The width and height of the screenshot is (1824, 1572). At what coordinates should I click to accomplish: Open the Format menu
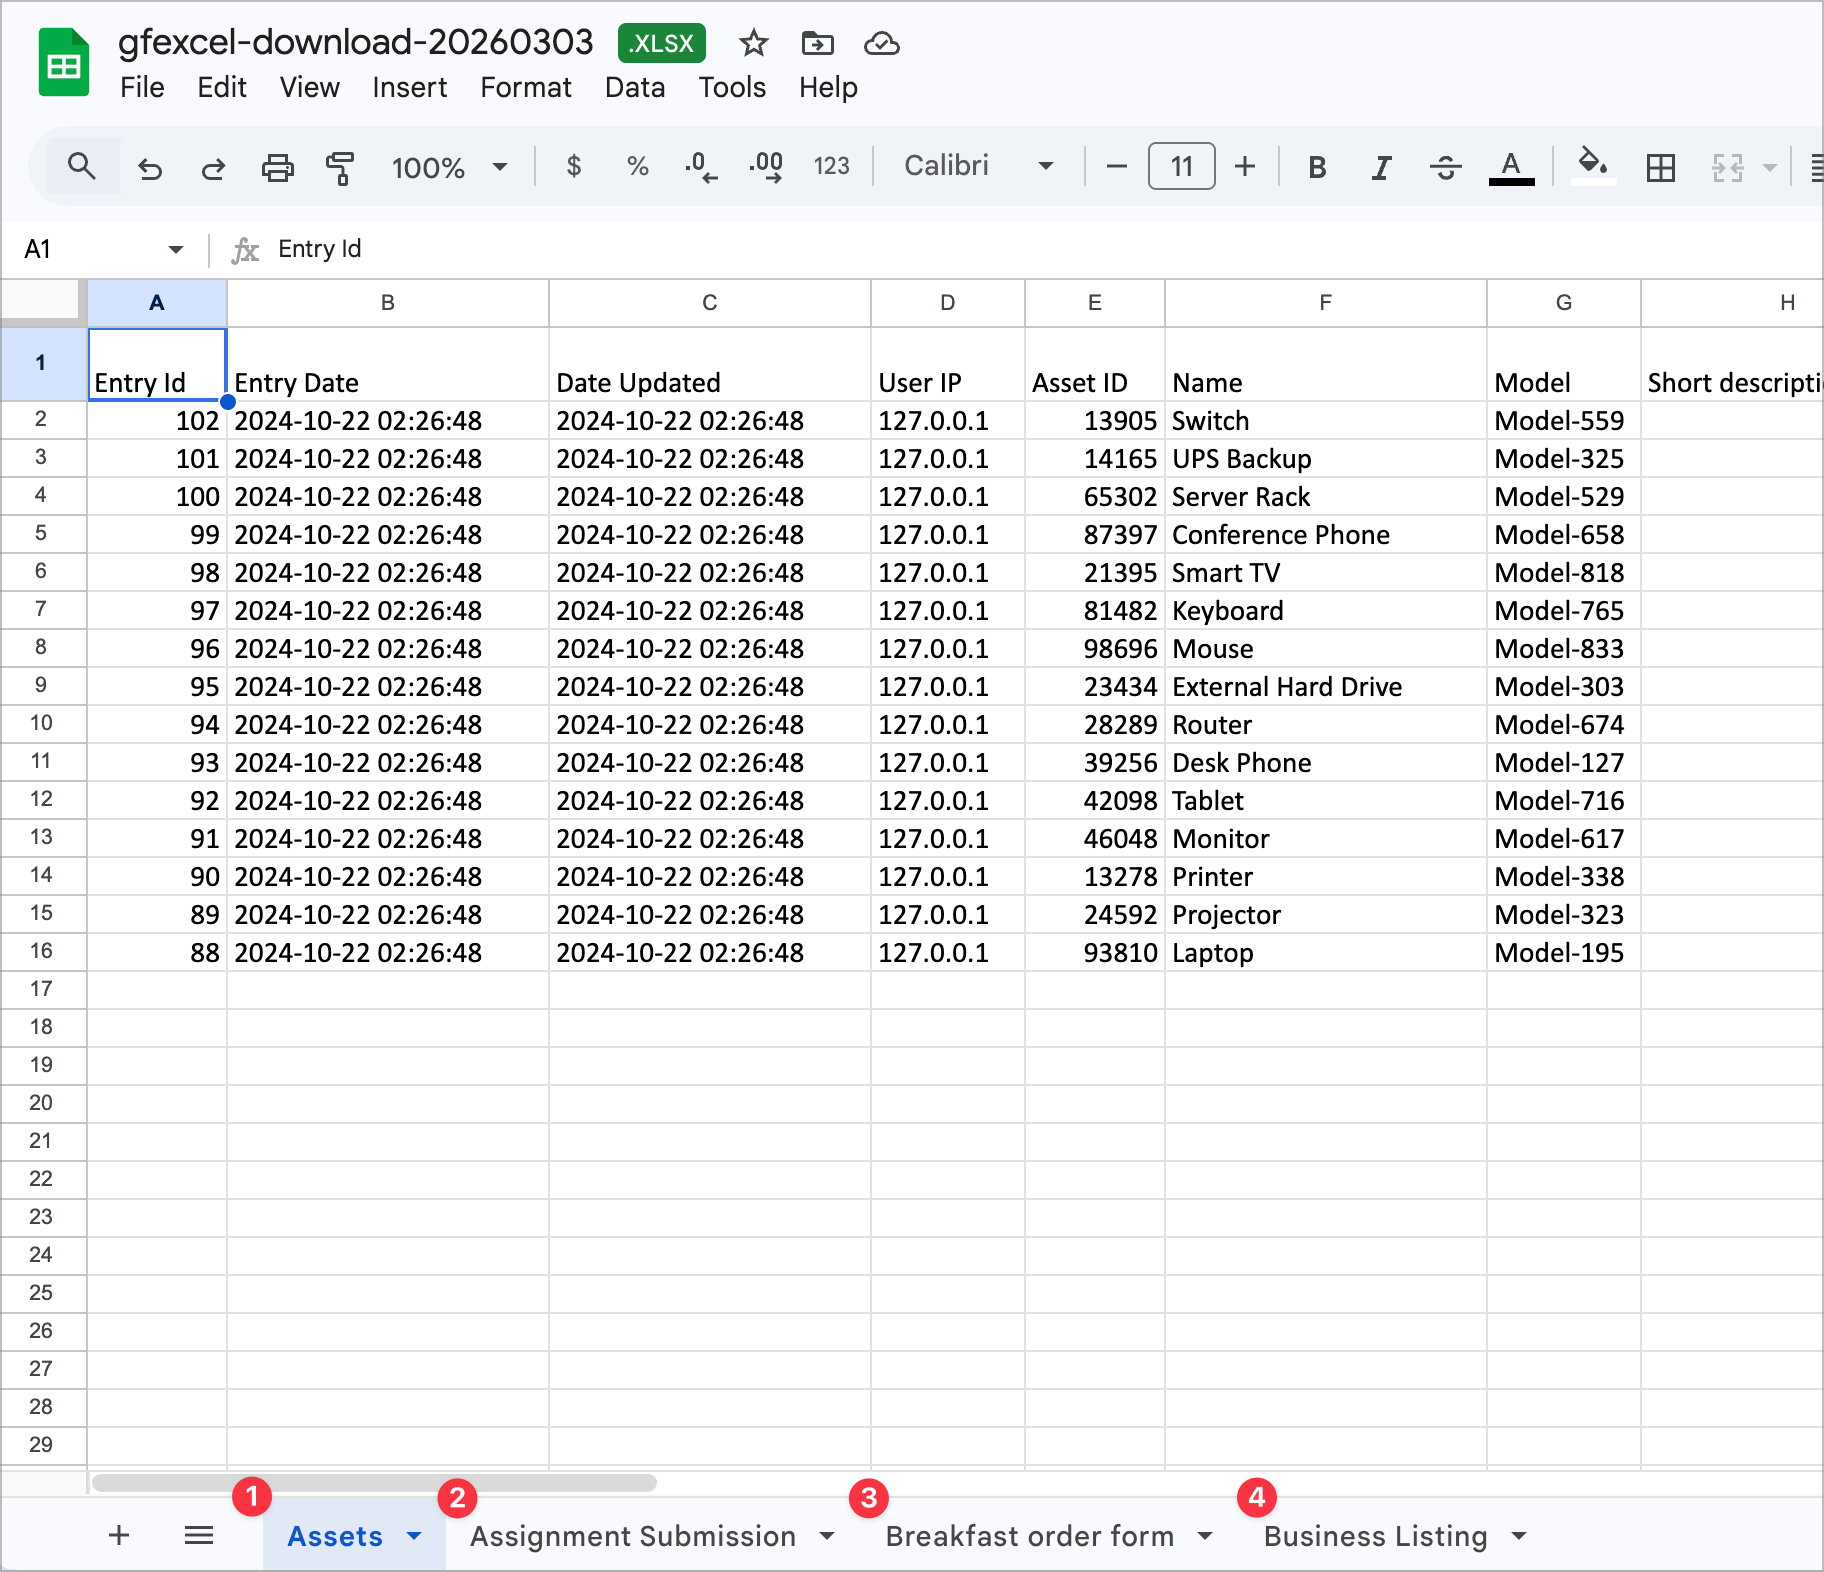pyautogui.click(x=525, y=88)
